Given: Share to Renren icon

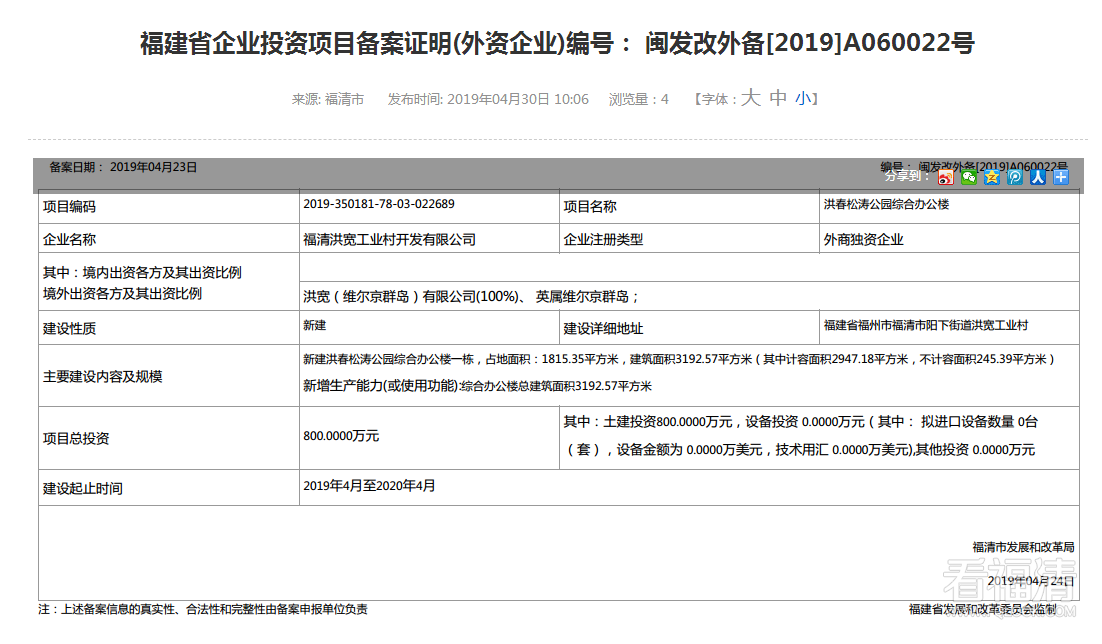Looking at the screenshot, I should (x=1038, y=177).
